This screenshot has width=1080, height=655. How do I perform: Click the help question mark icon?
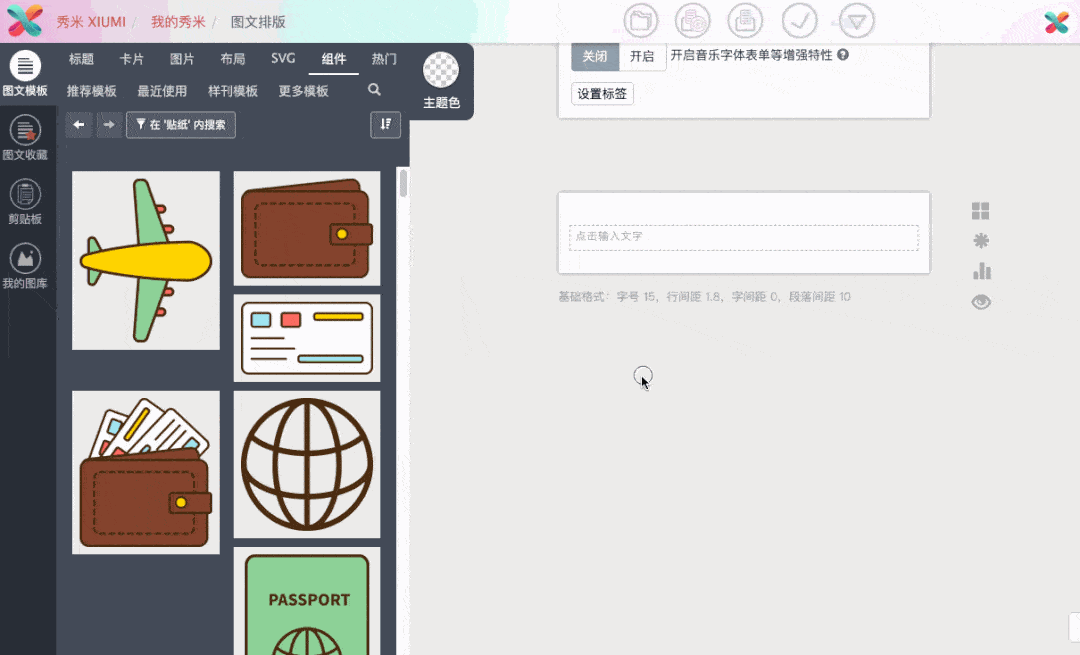pyautogui.click(x=843, y=54)
